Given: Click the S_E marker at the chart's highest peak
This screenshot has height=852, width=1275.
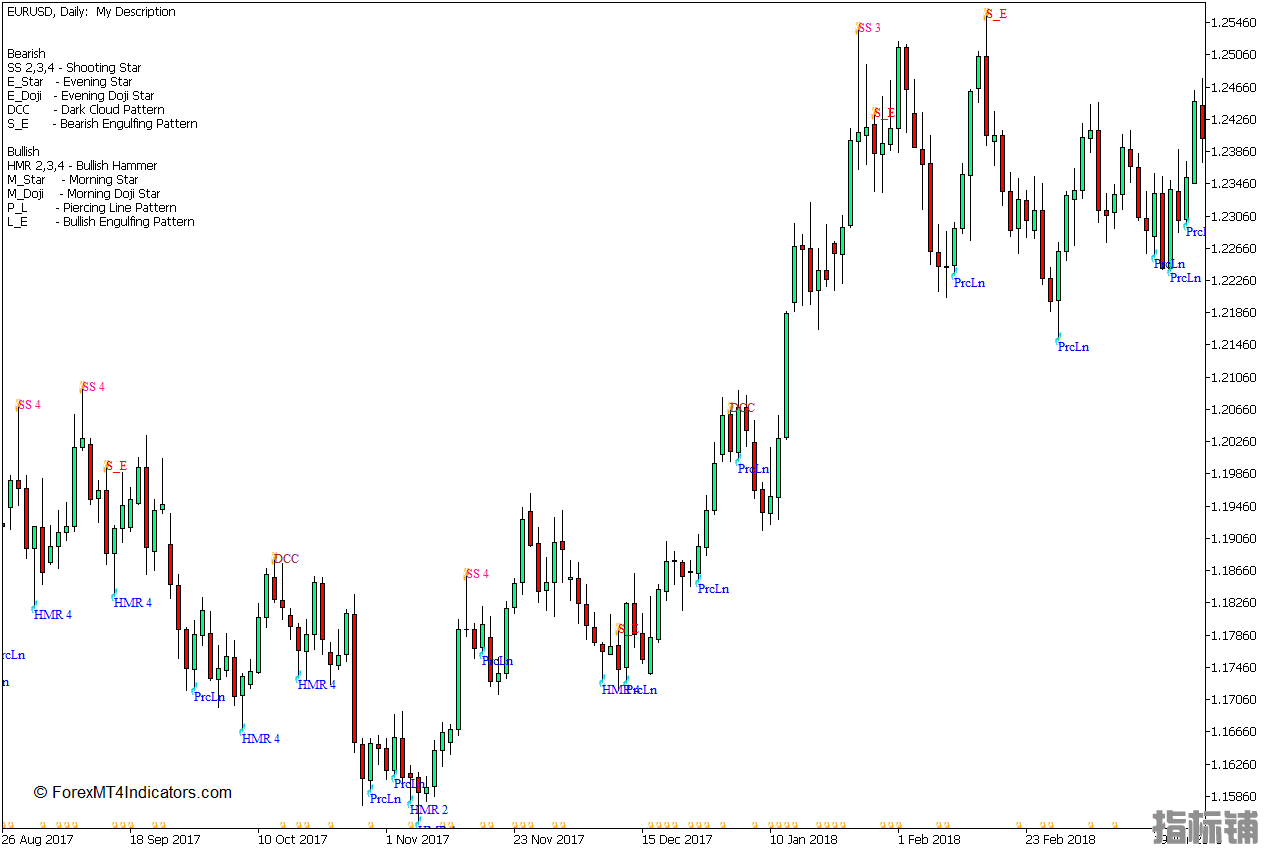Looking at the screenshot, I should click(995, 14).
